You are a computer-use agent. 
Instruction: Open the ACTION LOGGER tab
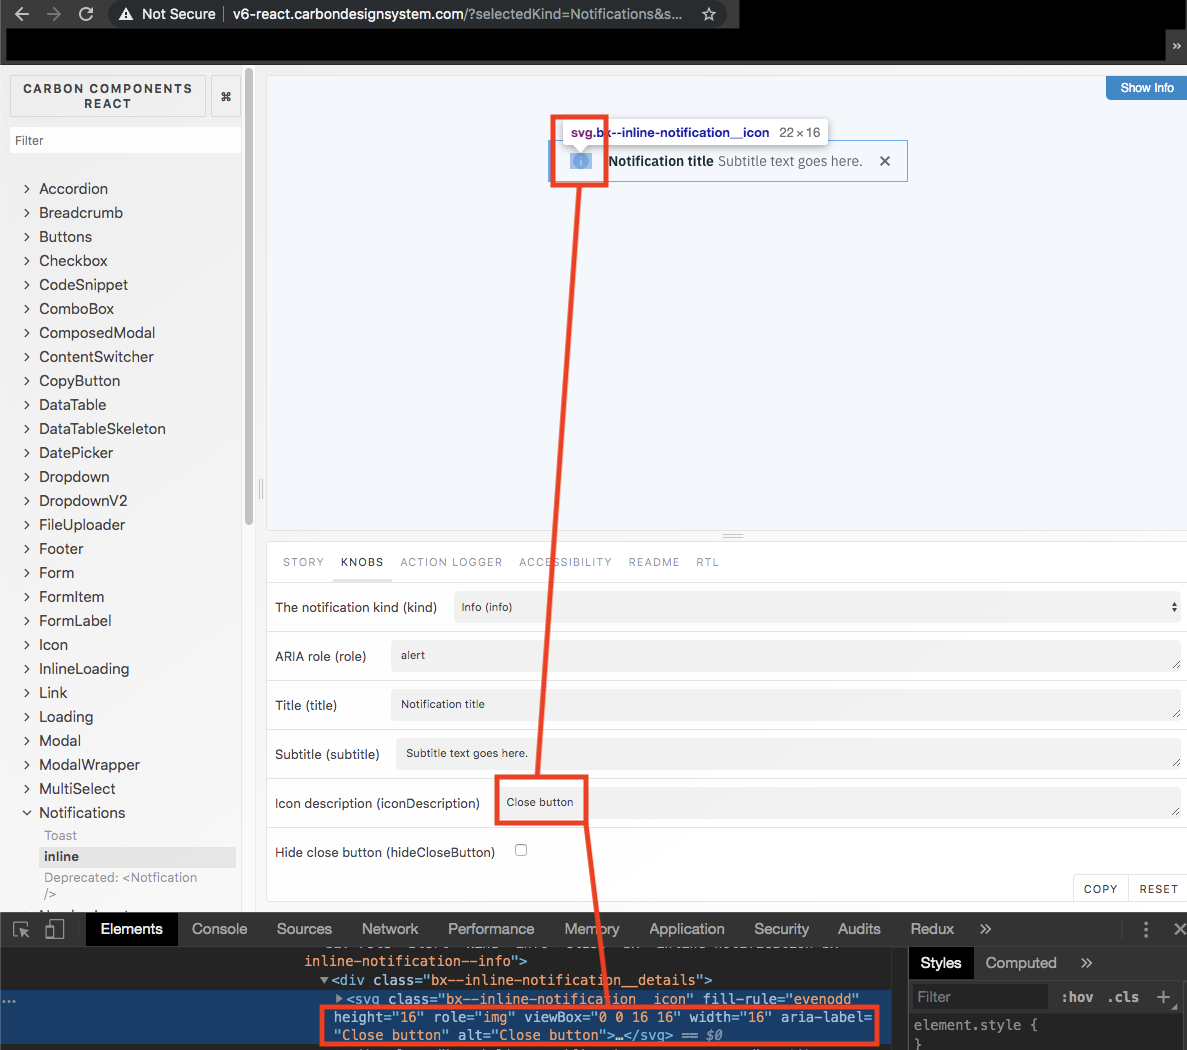pyautogui.click(x=451, y=562)
